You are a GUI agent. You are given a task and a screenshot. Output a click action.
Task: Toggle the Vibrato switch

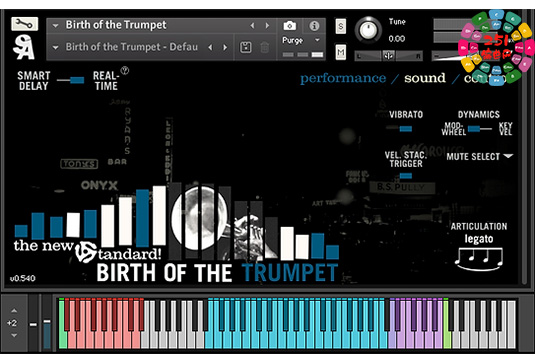(x=399, y=129)
